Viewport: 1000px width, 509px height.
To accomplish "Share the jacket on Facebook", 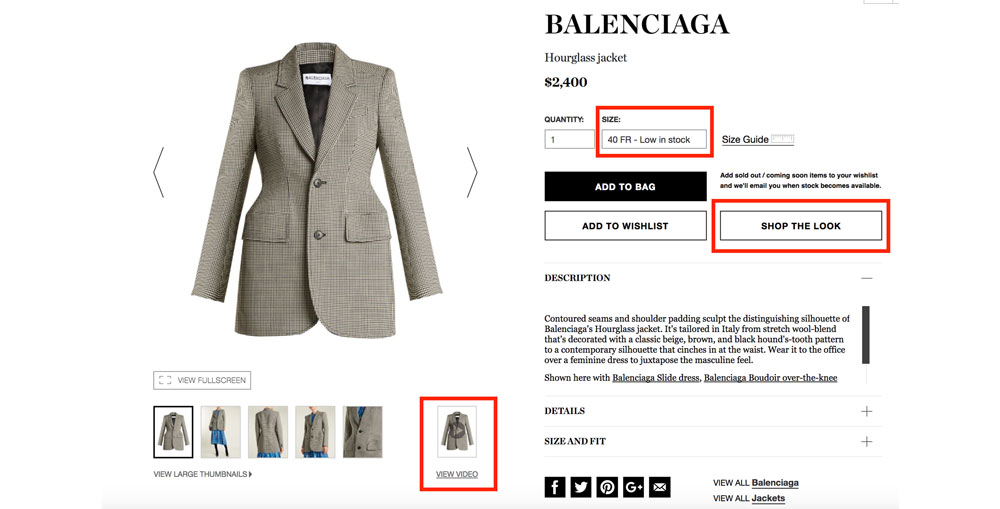I will point(555,487).
